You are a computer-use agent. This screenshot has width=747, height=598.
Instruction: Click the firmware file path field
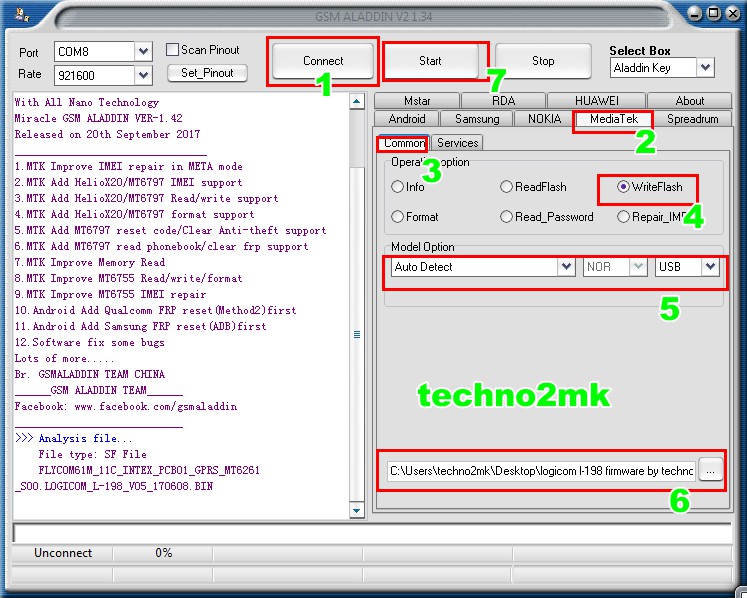pos(540,471)
